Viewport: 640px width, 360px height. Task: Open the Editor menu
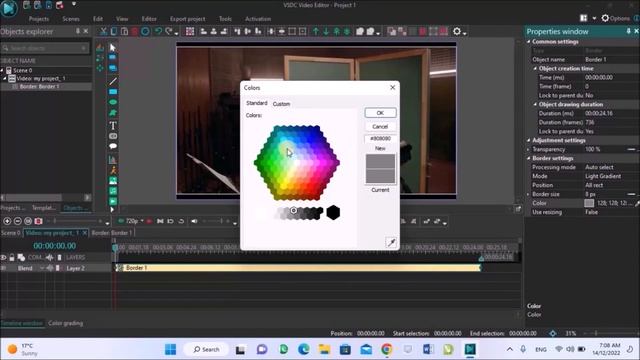pyautogui.click(x=149, y=19)
